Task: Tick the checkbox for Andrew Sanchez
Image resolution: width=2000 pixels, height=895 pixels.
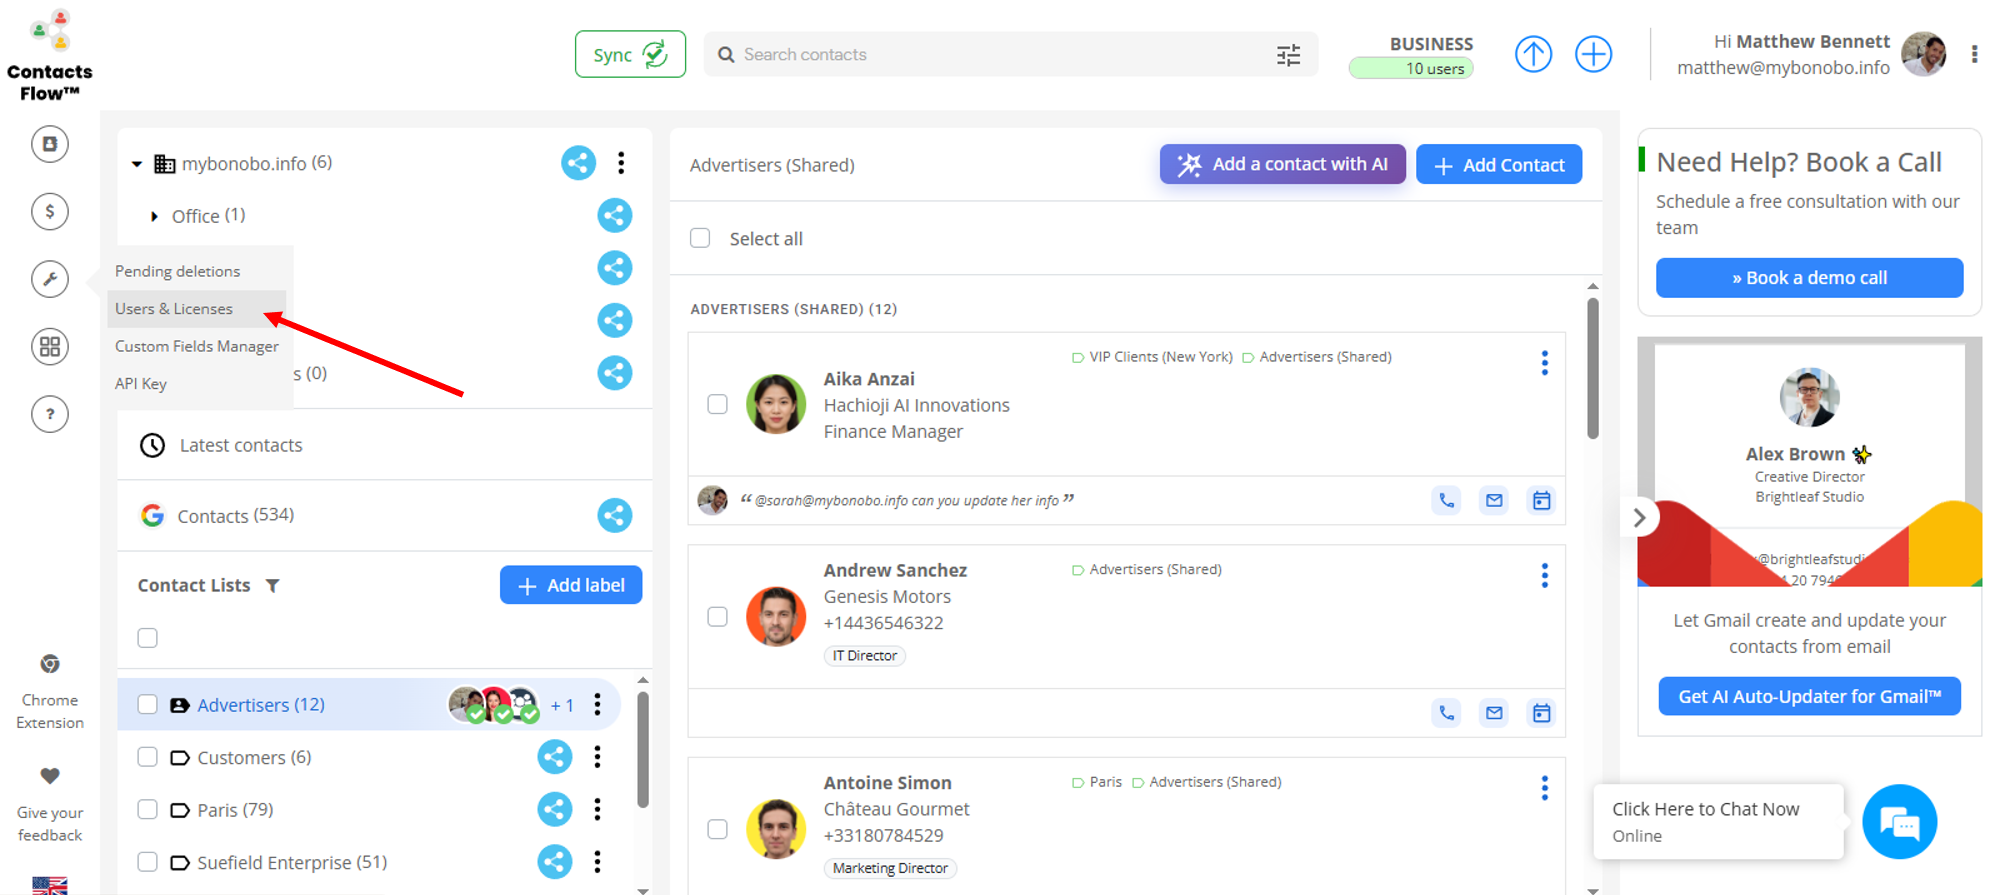Action: point(717,616)
